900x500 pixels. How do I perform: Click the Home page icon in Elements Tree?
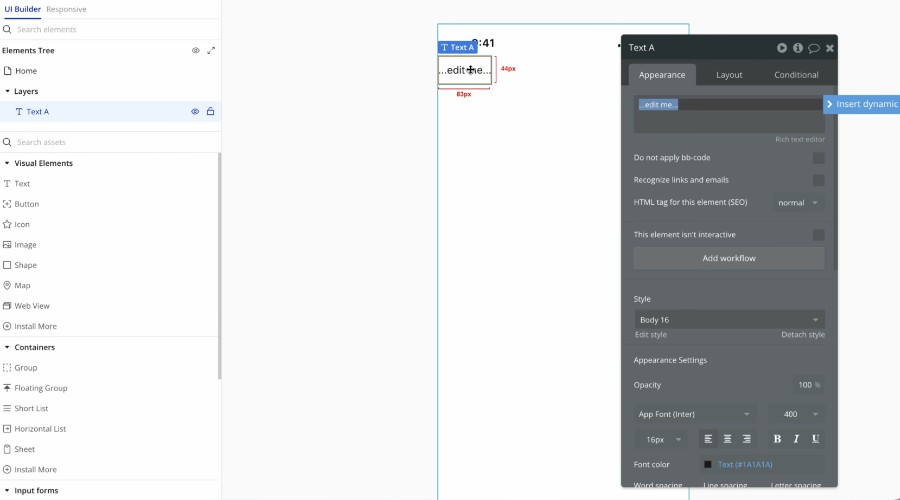click(x=7, y=71)
